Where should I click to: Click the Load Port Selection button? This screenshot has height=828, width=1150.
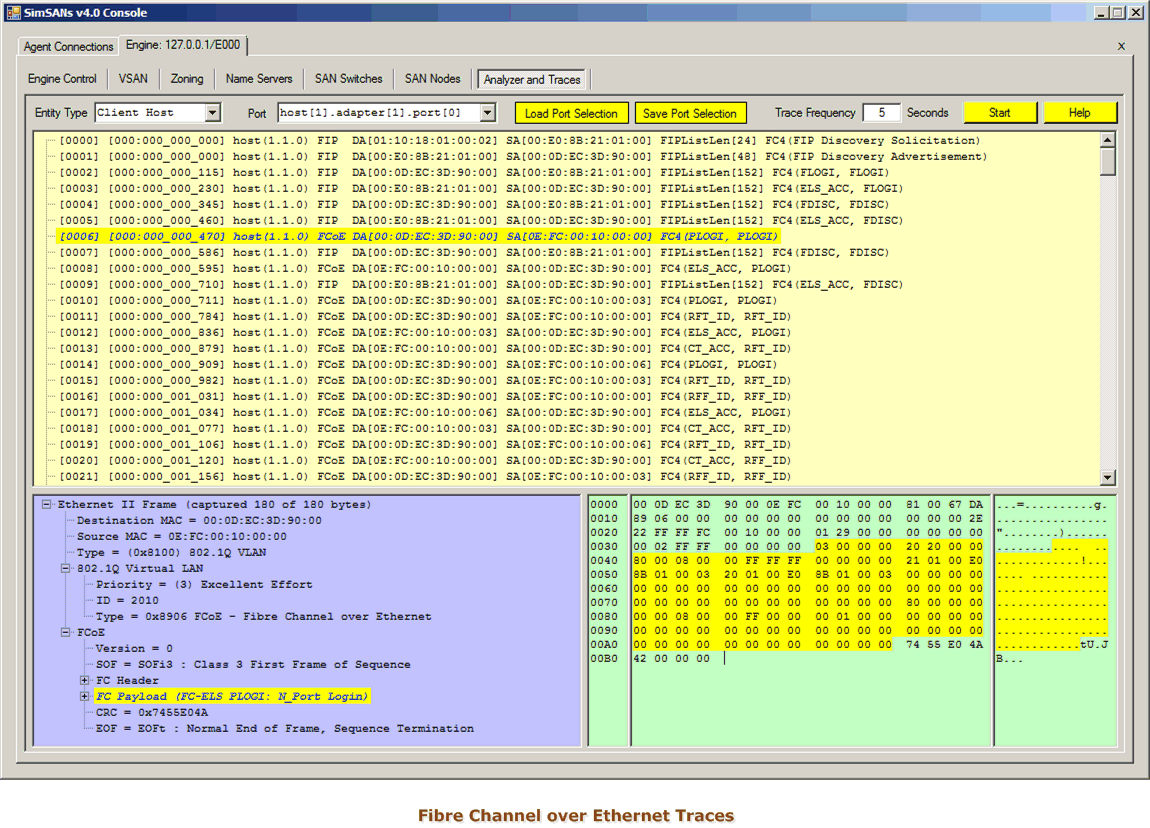(x=572, y=113)
